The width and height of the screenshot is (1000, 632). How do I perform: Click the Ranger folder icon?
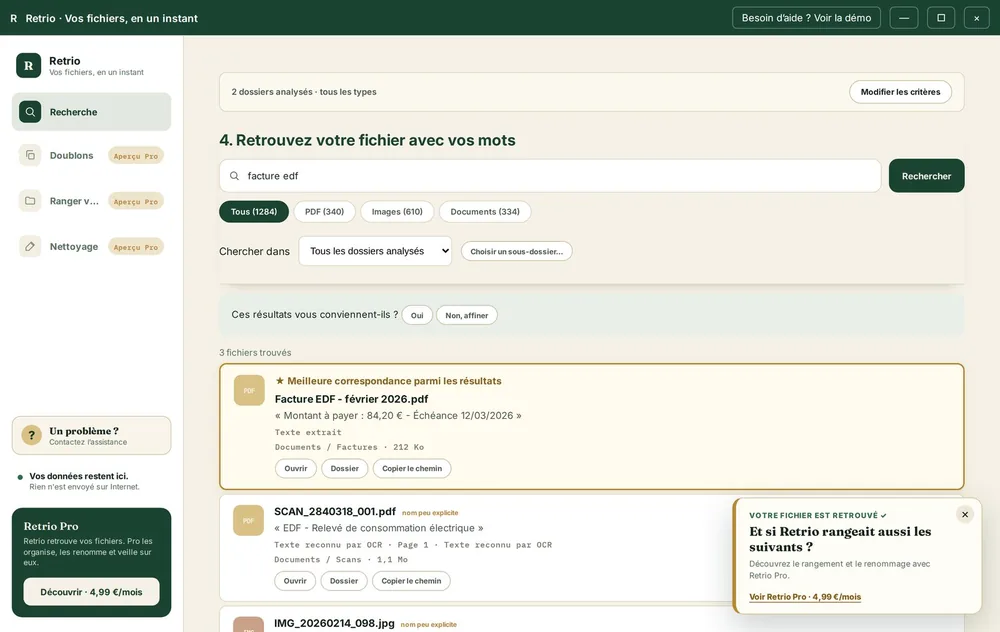tap(30, 200)
